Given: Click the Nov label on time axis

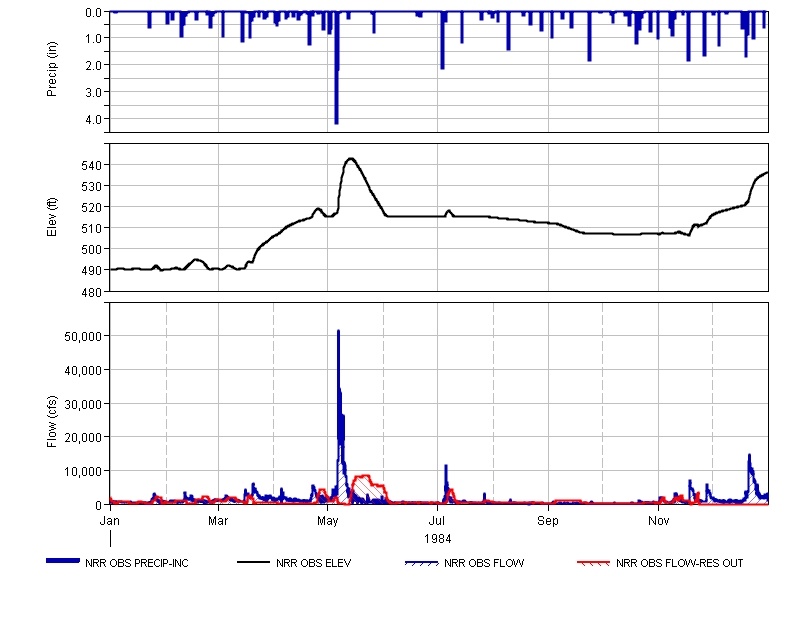Looking at the screenshot, I should 658,521.
